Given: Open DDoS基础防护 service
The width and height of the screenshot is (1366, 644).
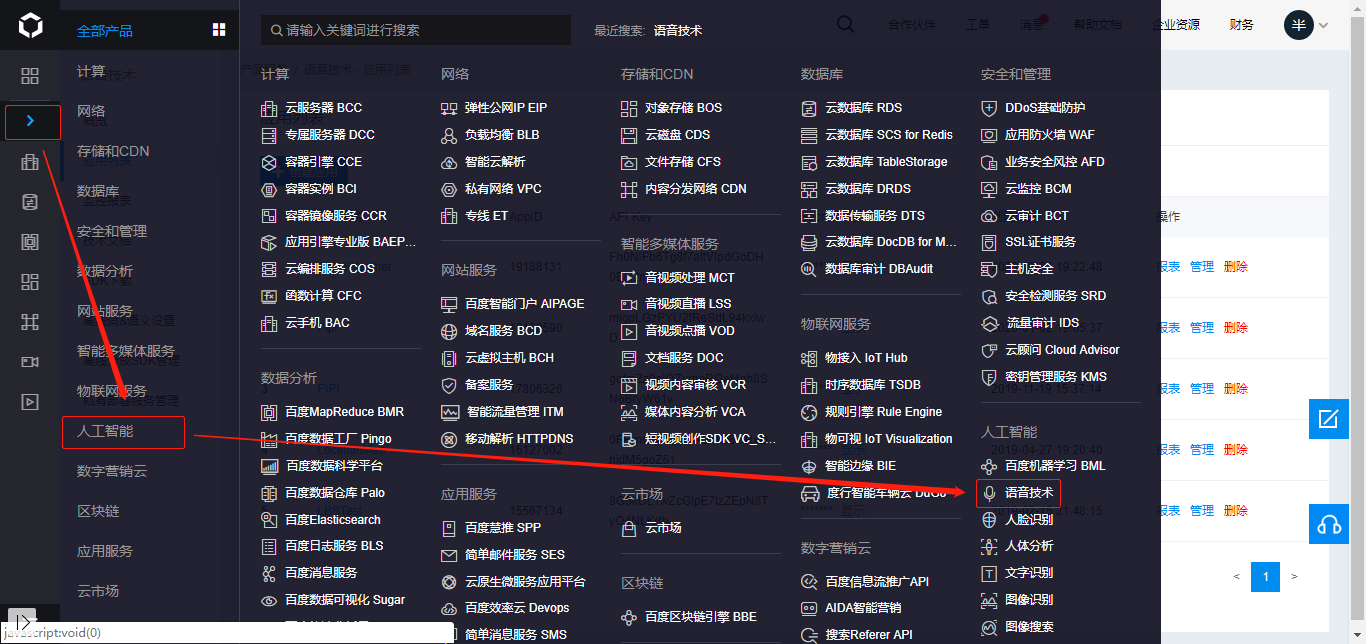Looking at the screenshot, I should click(x=1033, y=107).
